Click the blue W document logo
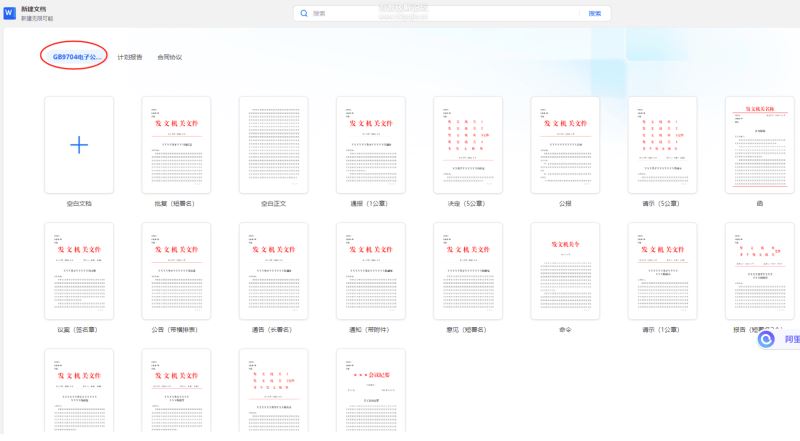The width and height of the screenshot is (800, 441). pyautogui.click(x=9, y=13)
